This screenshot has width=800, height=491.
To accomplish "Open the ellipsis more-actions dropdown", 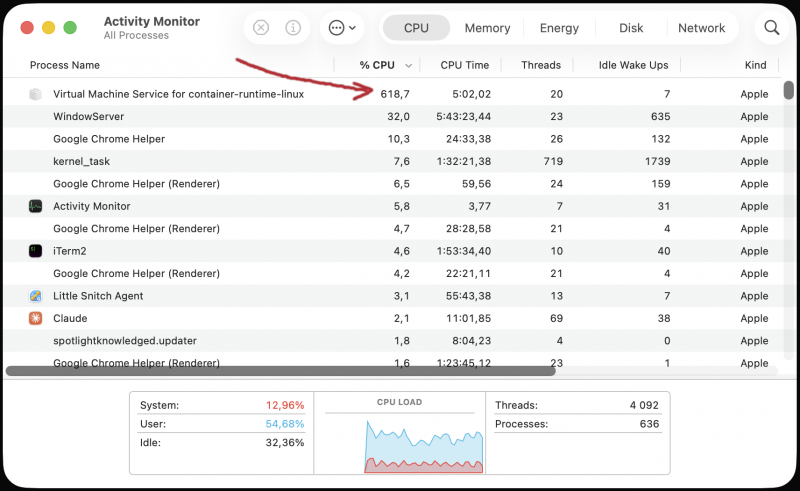I will point(342,28).
